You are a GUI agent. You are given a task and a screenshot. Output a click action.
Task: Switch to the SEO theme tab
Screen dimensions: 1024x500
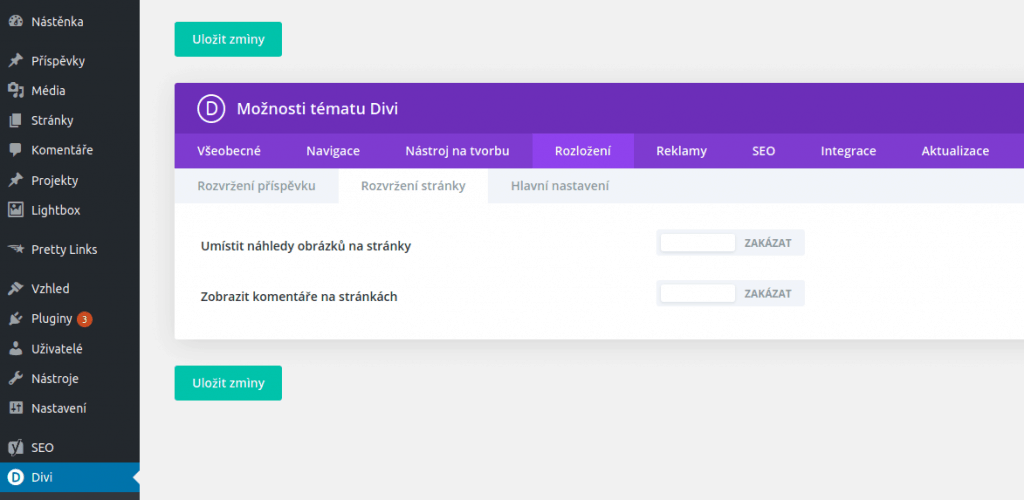763,151
